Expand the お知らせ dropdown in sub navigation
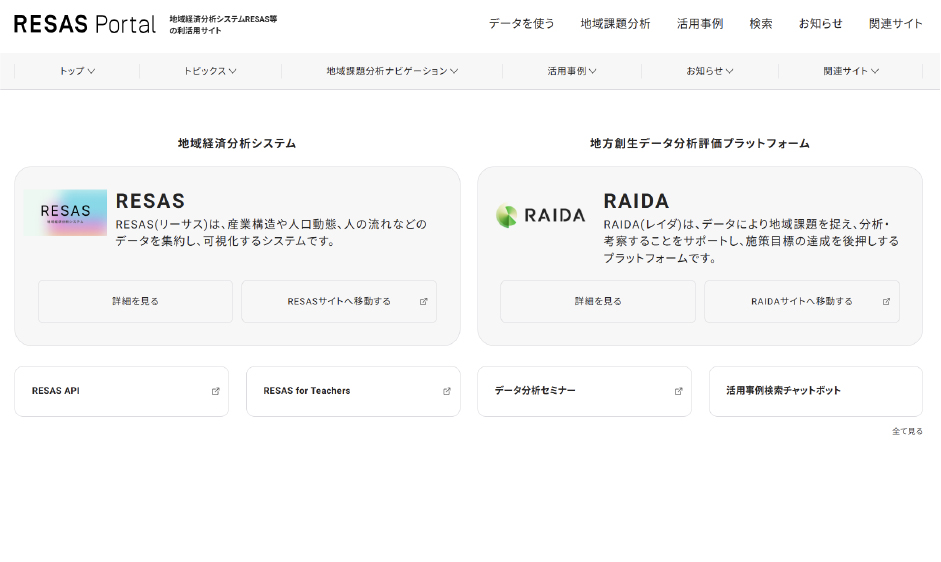 pyautogui.click(x=710, y=71)
